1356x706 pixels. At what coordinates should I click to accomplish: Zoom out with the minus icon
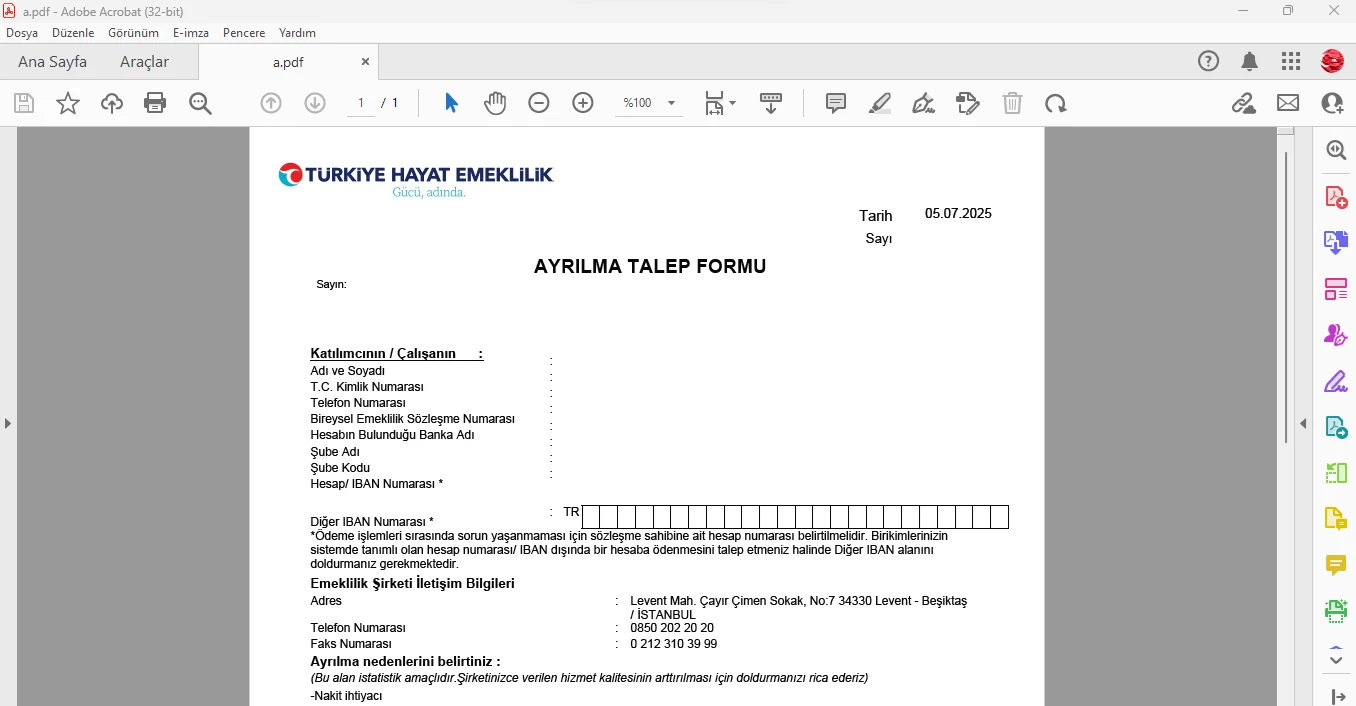[x=539, y=103]
